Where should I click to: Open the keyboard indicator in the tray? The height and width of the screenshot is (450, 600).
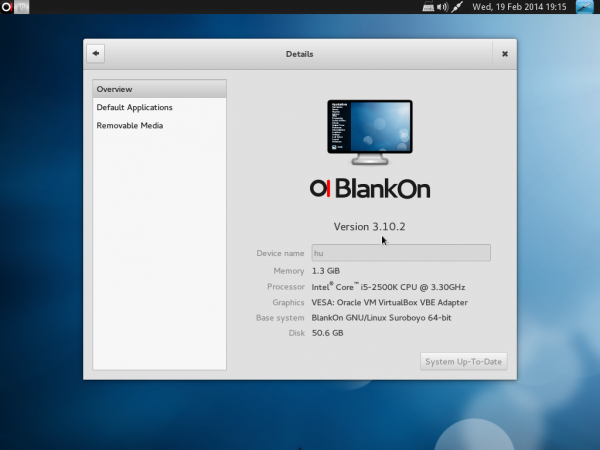coord(428,7)
